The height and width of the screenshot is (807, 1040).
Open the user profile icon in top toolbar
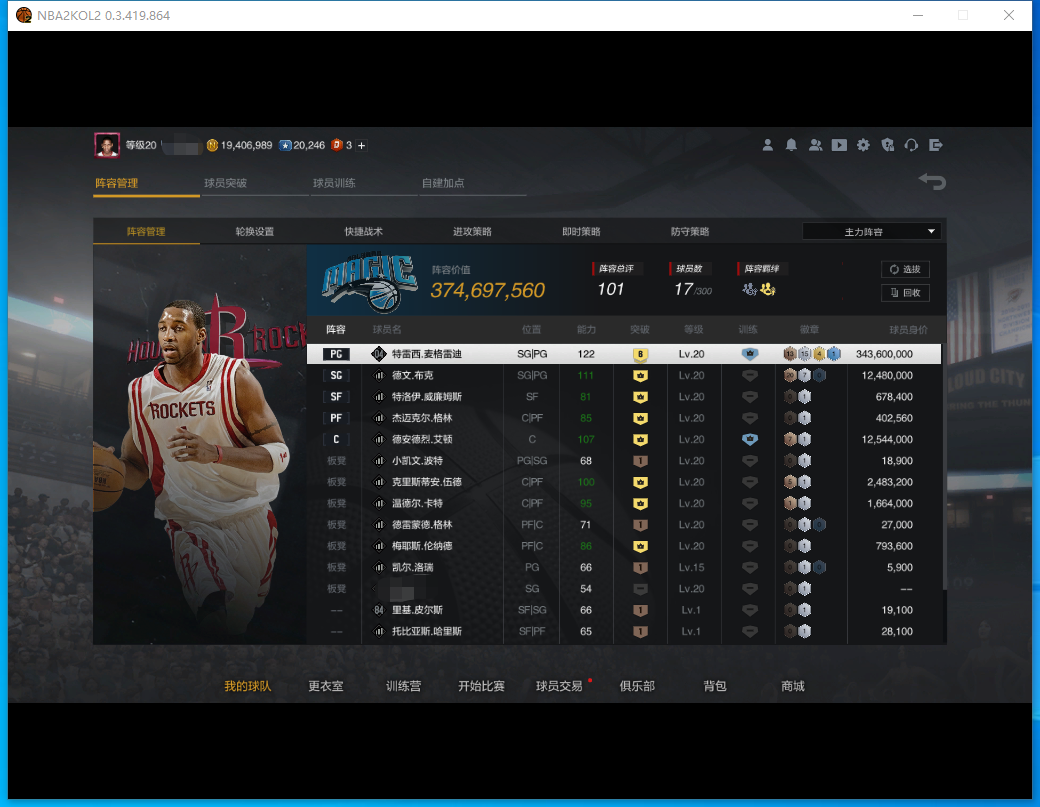[x=767, y=145]
